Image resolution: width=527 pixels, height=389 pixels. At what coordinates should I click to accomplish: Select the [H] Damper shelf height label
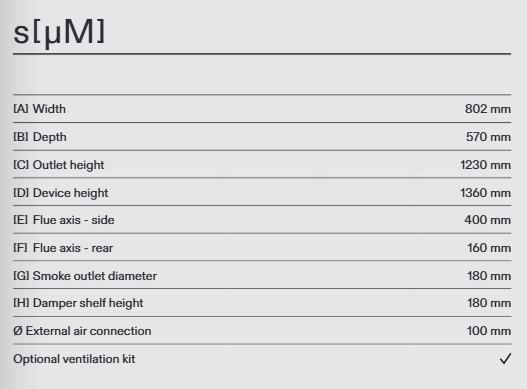78,303
